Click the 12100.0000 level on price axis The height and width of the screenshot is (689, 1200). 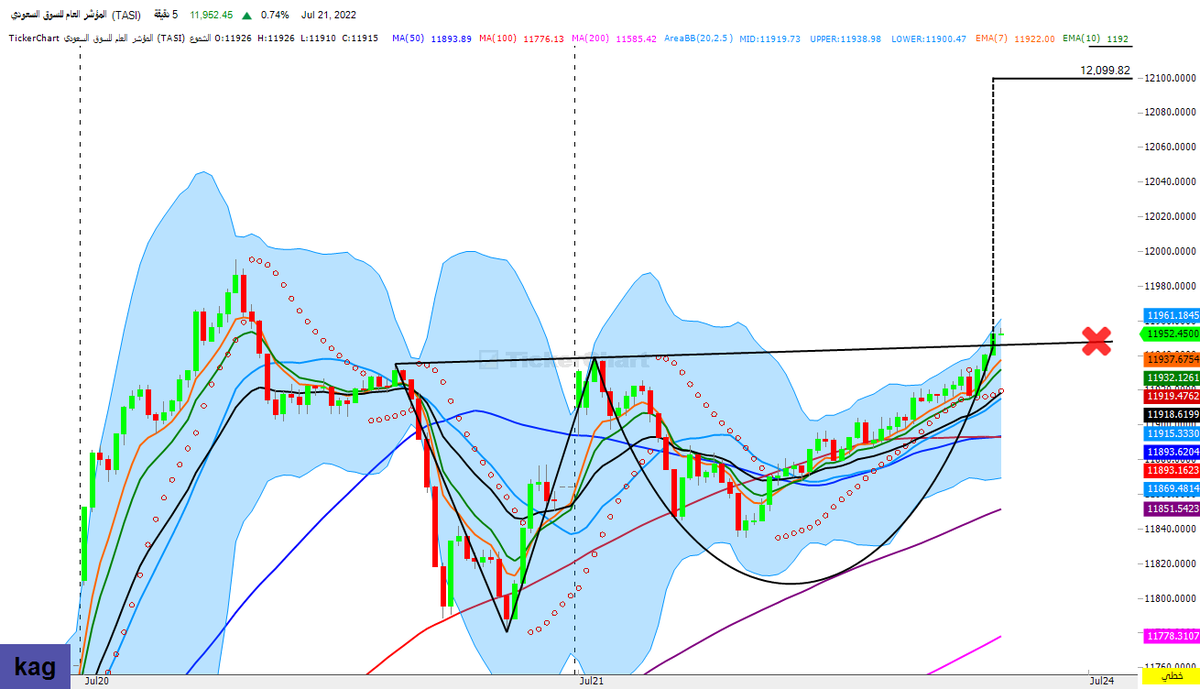(x=1170, y=77)
